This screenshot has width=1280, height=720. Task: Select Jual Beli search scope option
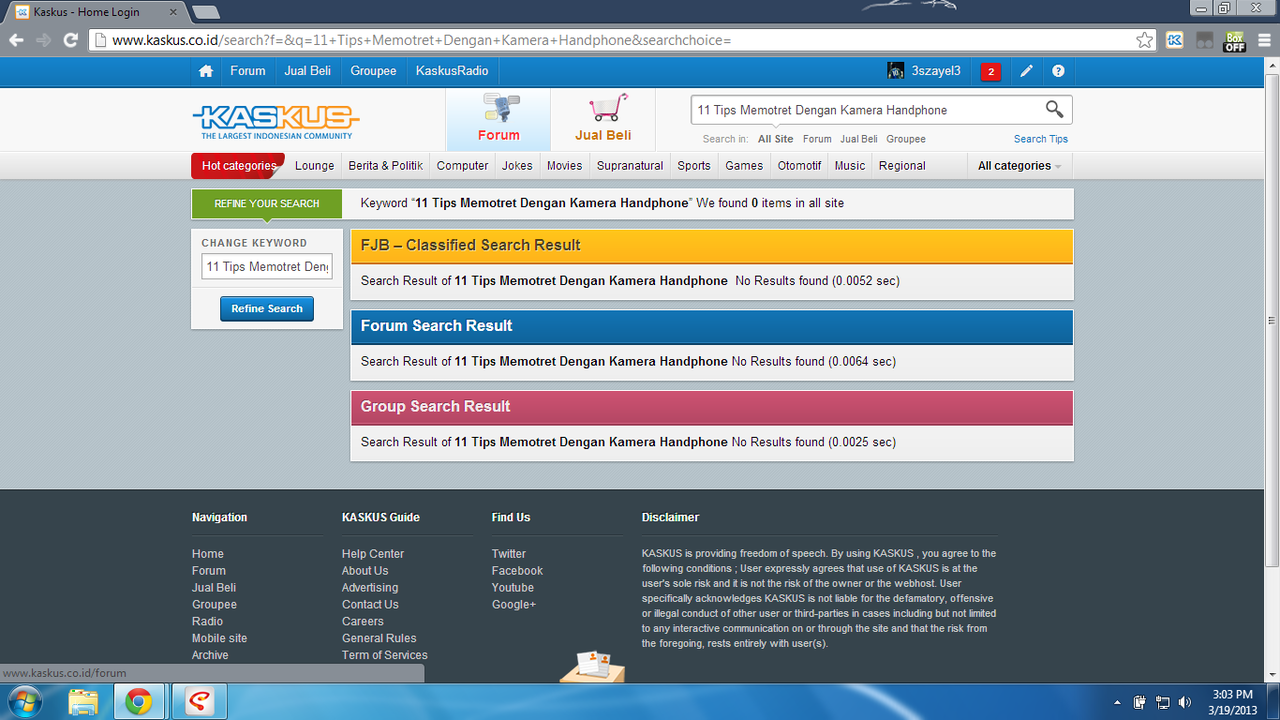(859, 139)
